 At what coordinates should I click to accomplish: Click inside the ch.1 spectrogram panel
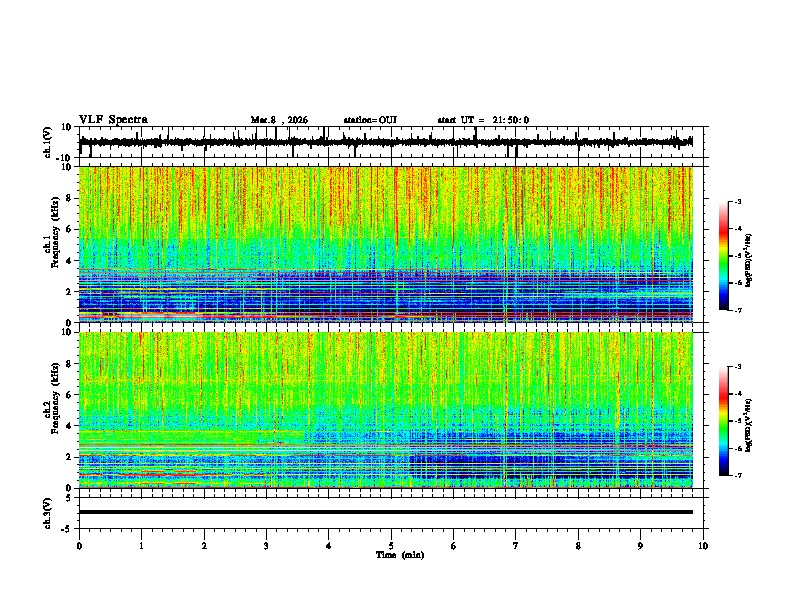point(385,244)
